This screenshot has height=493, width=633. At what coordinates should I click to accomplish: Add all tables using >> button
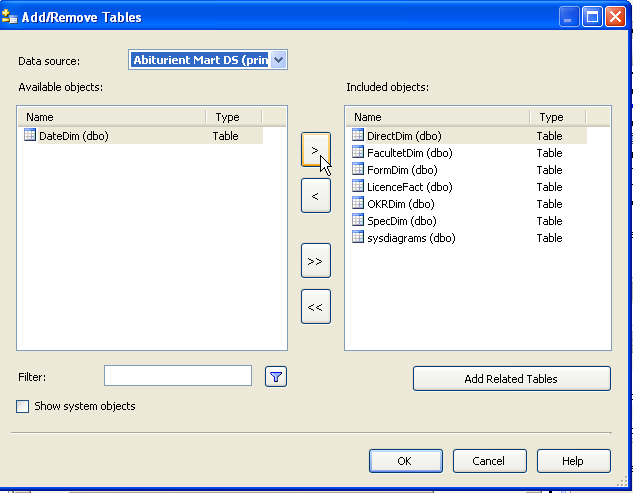[315, 261]
